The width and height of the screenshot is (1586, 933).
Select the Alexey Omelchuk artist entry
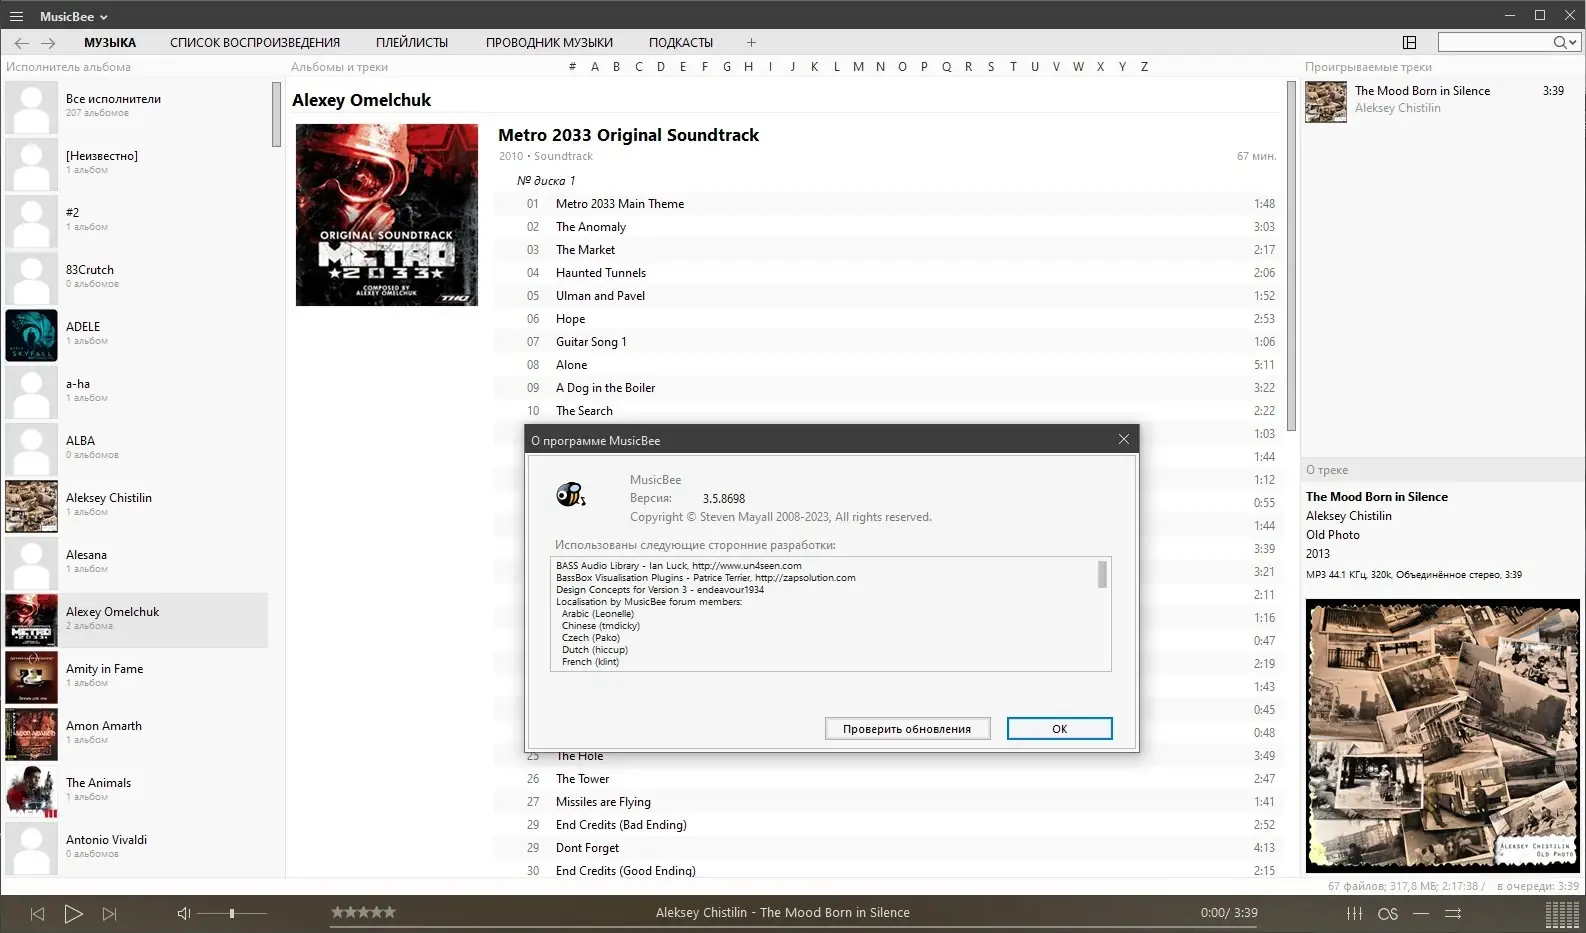pyautogui.click(x=136, y=620)
